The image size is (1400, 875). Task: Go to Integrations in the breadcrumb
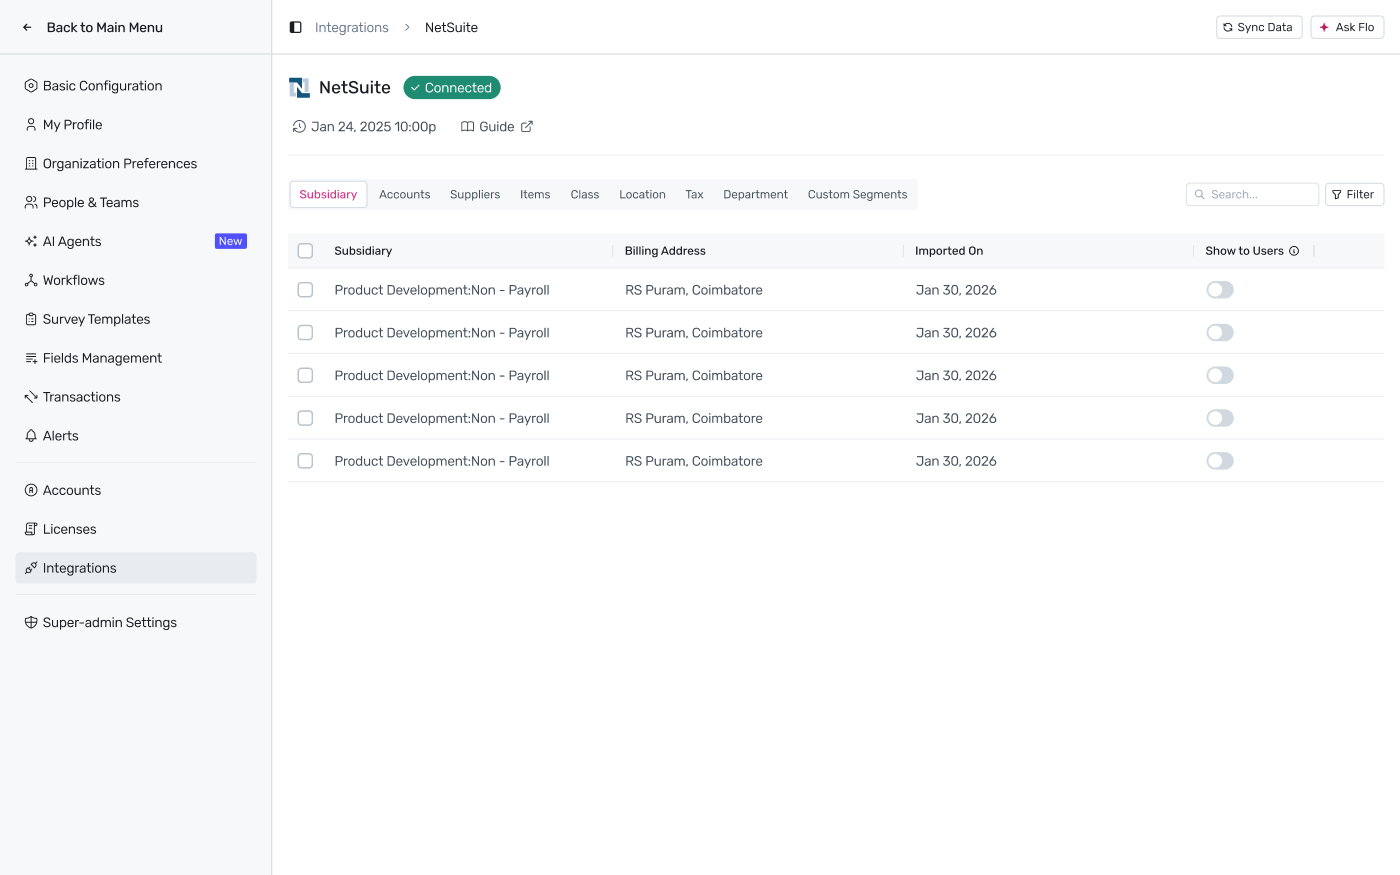click(352, 27)
